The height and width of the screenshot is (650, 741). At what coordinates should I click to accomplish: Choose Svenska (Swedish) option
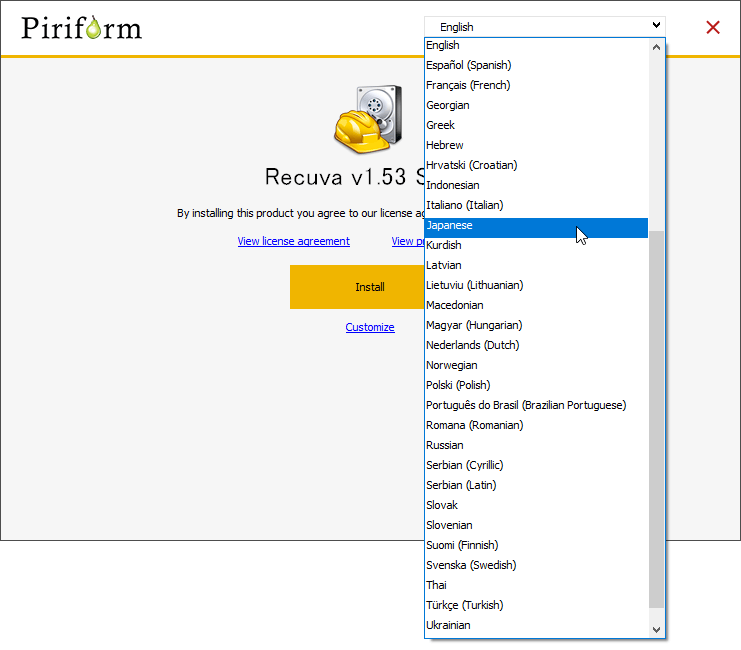click(536, 565)
